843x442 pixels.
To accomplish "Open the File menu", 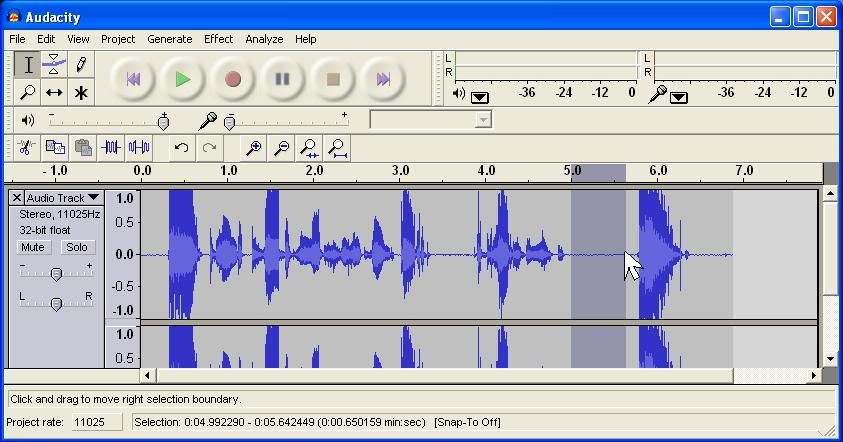I will (x=17, y=39).
